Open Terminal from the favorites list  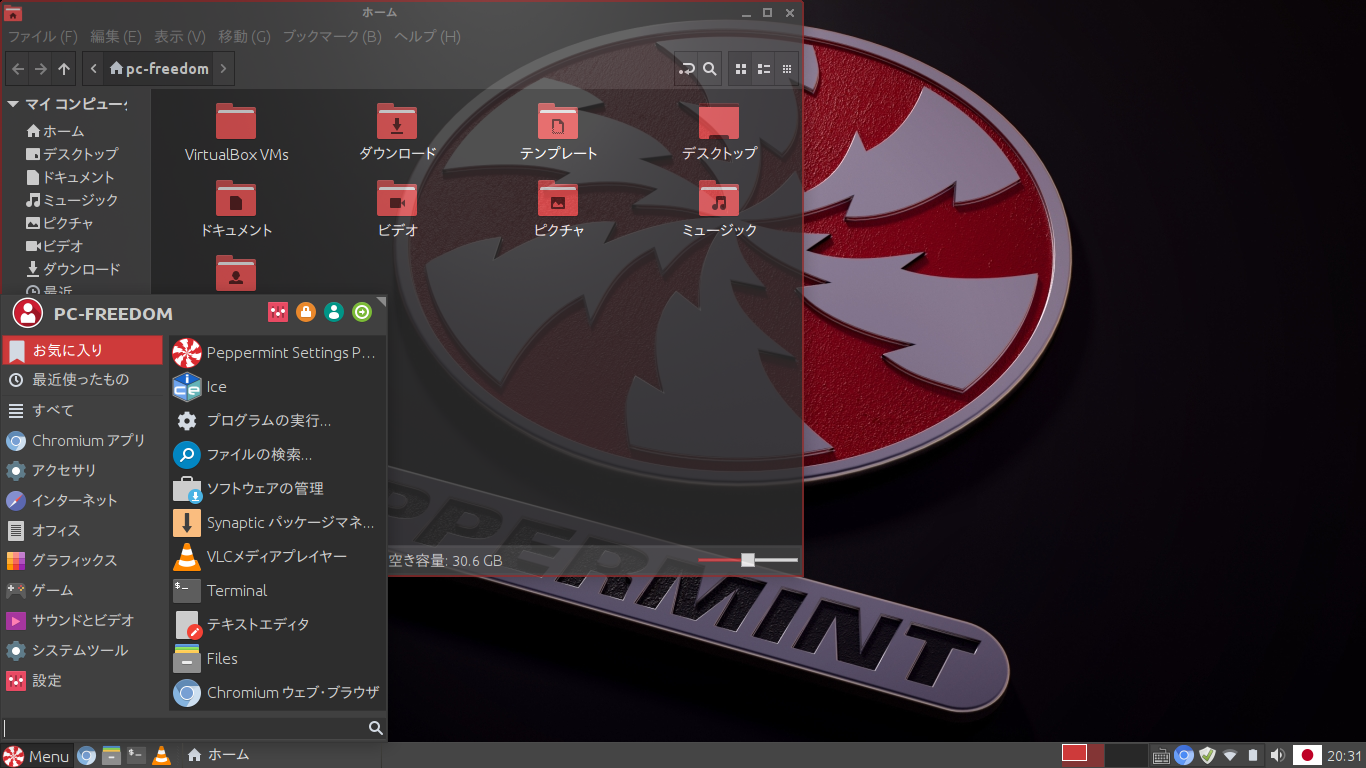236,591
